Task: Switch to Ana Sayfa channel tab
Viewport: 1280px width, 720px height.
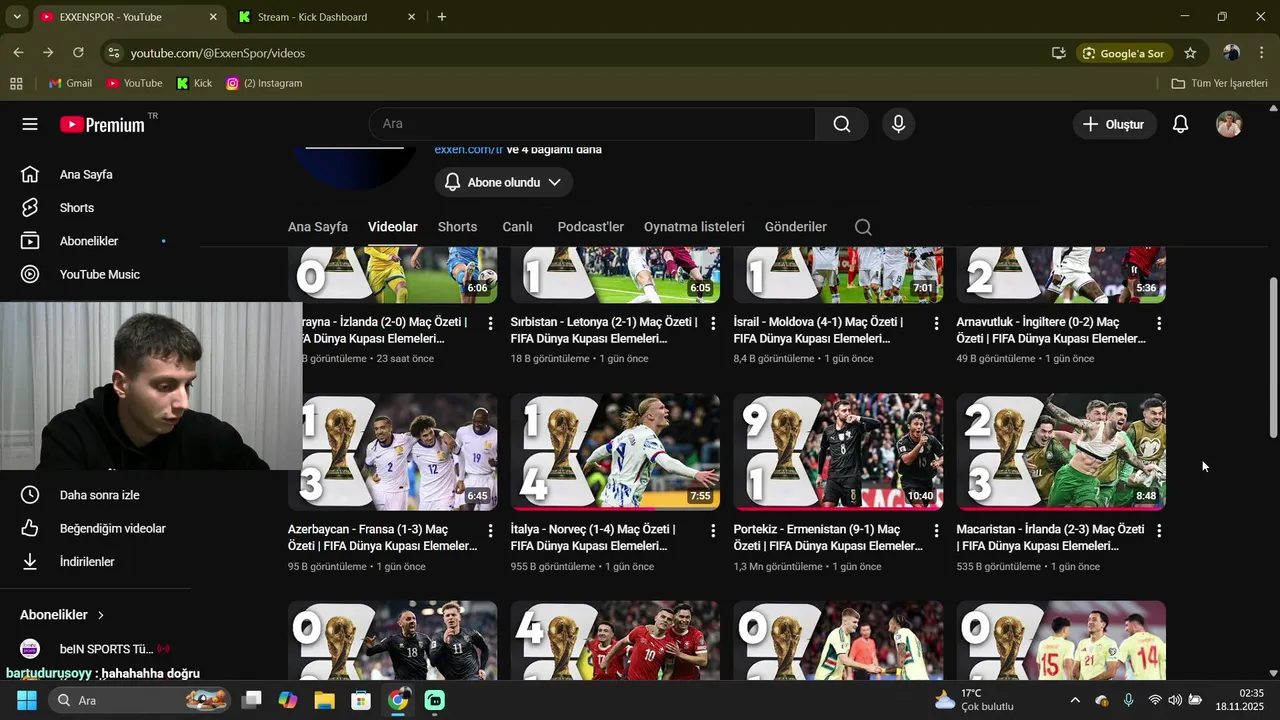Action: [x=318, y=227]
